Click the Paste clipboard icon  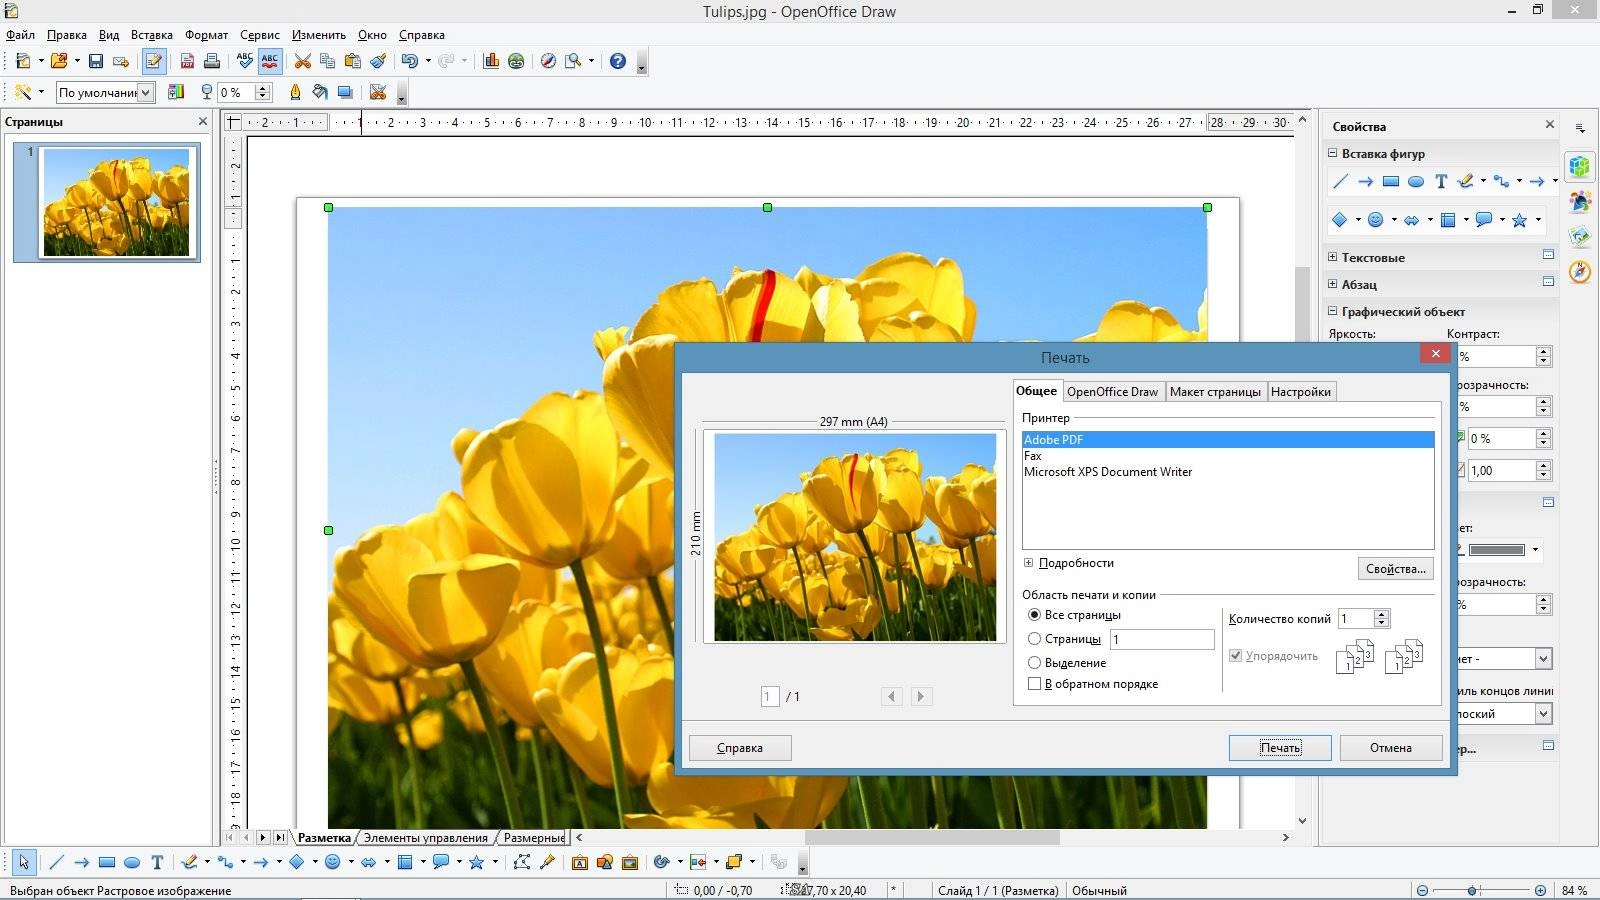pos(353,61)
